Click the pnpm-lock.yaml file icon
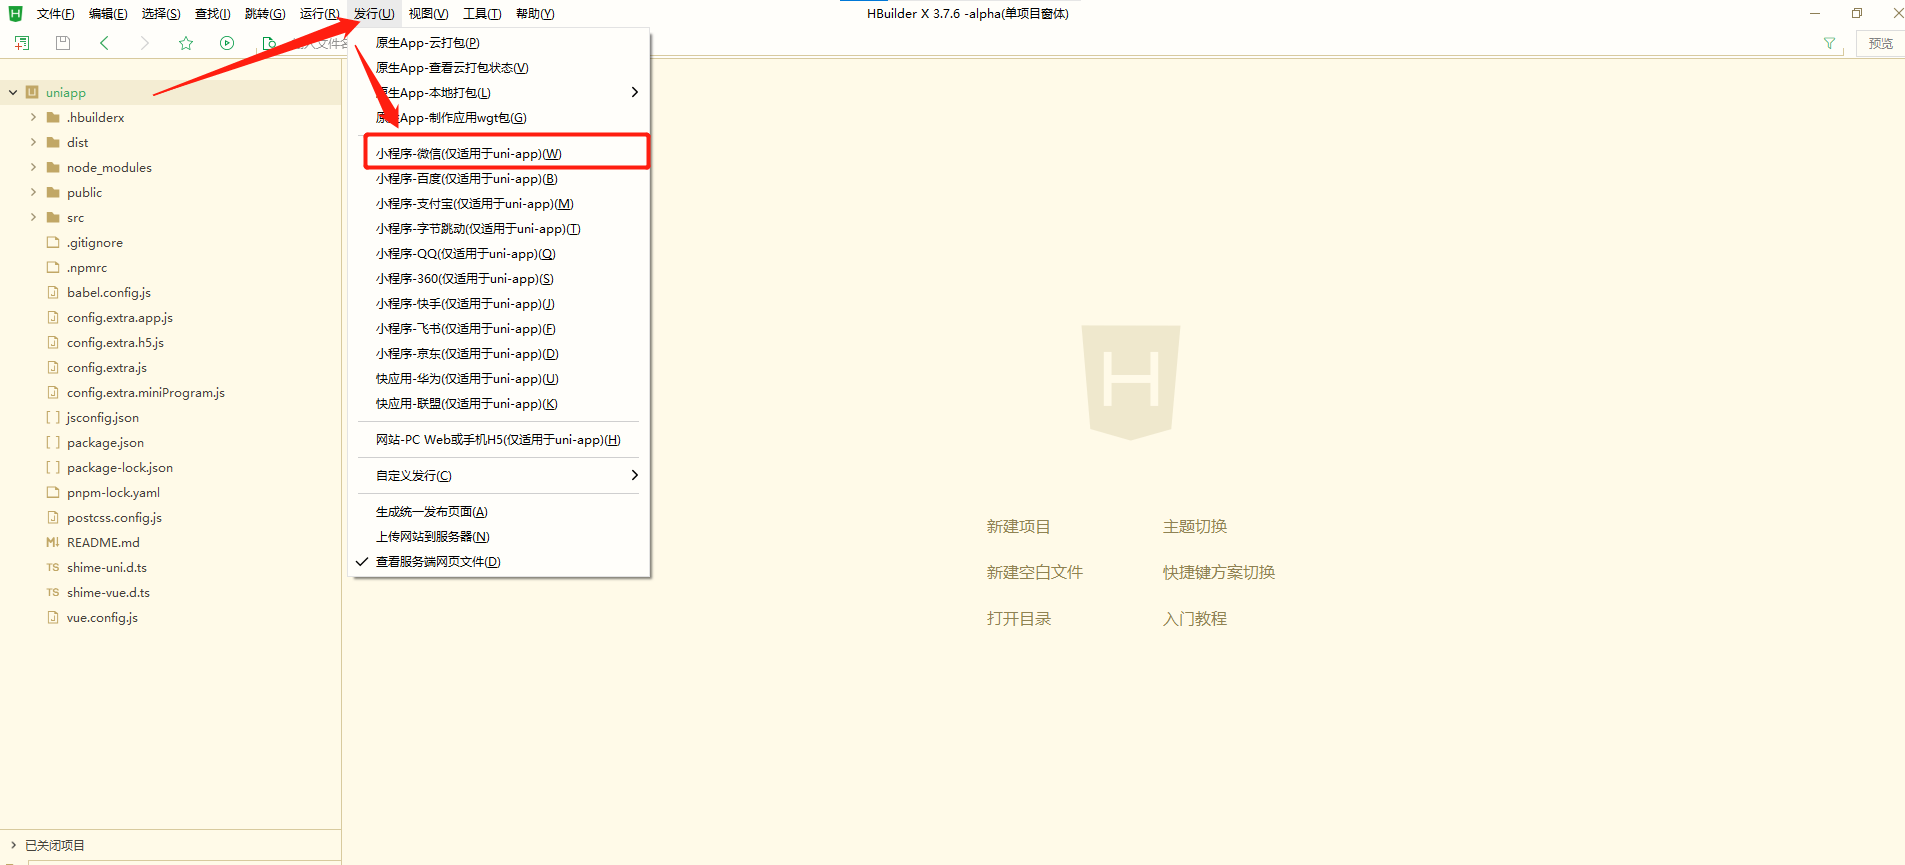 53,492
